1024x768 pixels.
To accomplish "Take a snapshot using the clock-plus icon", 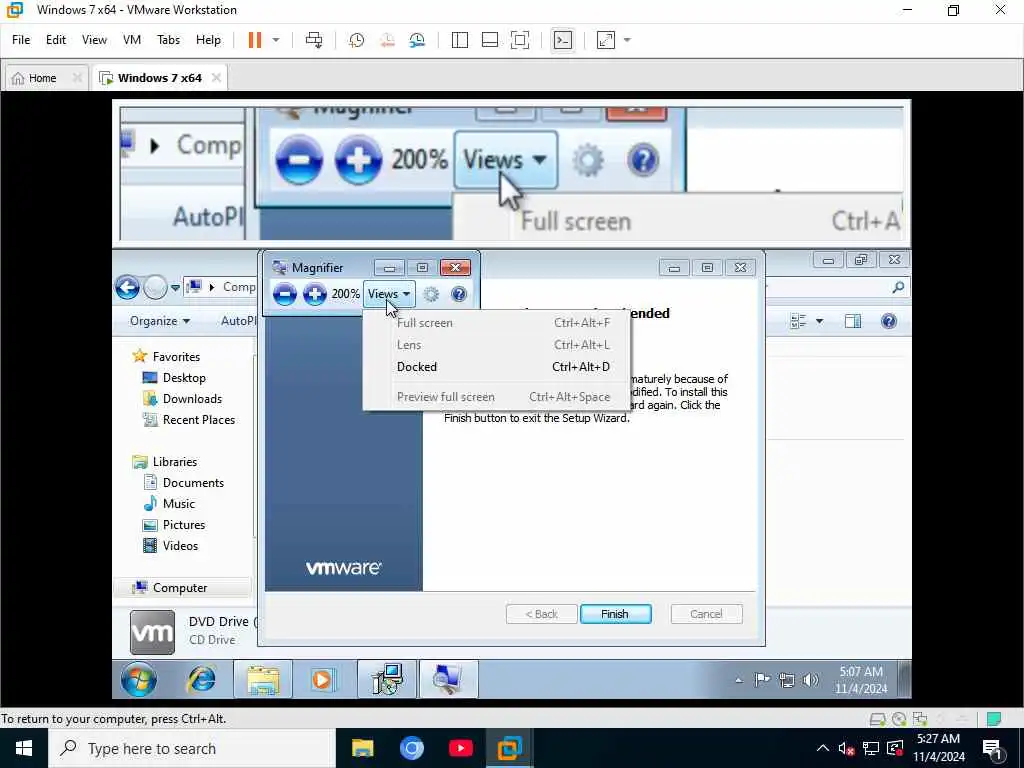I will click(357, 40).
